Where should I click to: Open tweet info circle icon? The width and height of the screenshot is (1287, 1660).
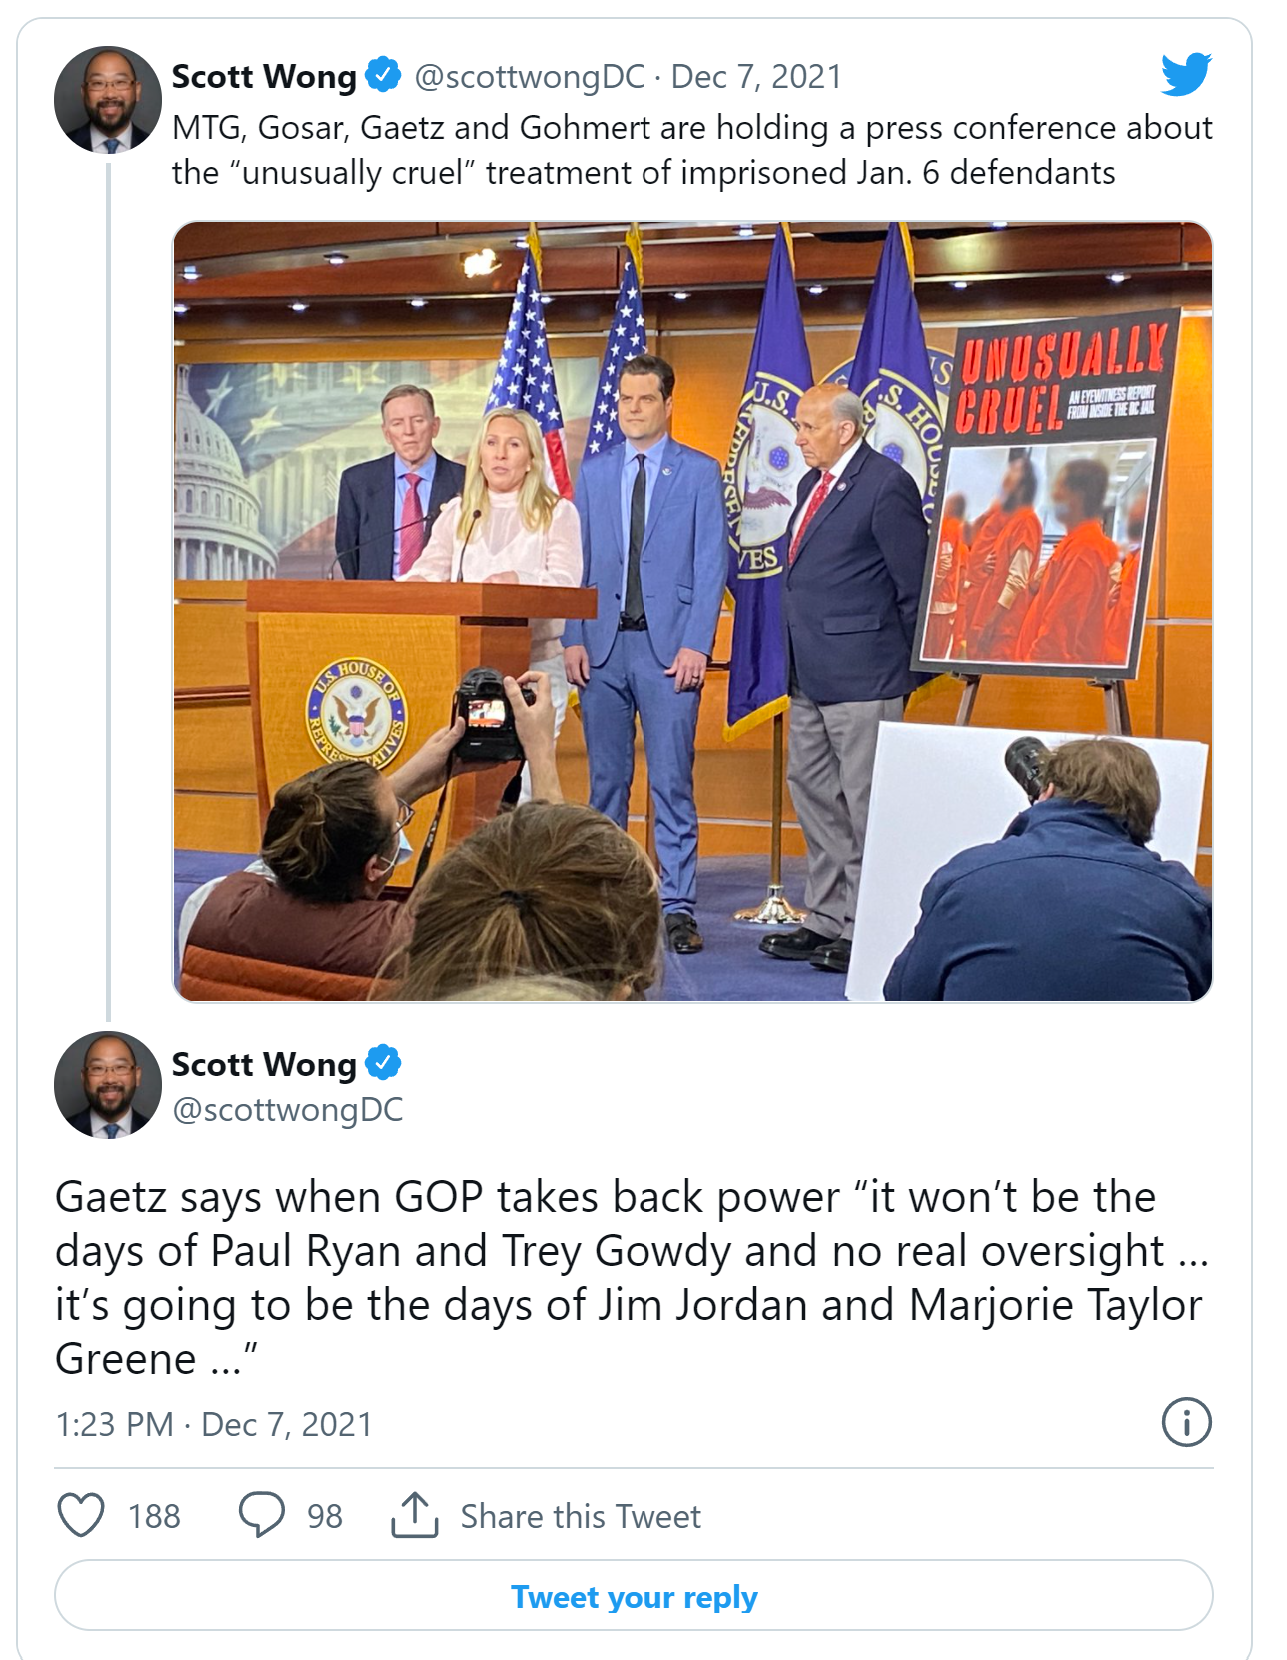[x=1187, y=1422]
